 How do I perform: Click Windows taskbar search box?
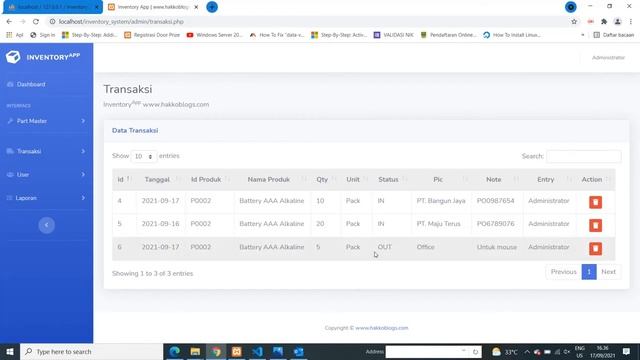point(91,351)
